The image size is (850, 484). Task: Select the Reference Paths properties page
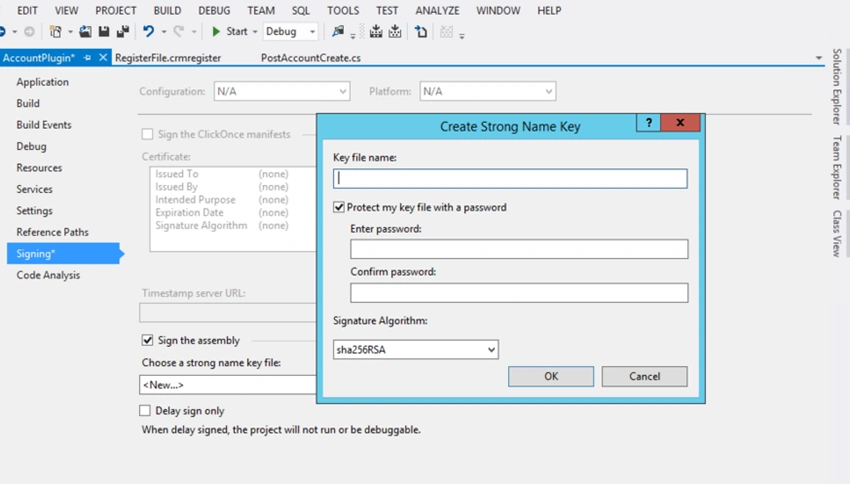pos(52,232)
